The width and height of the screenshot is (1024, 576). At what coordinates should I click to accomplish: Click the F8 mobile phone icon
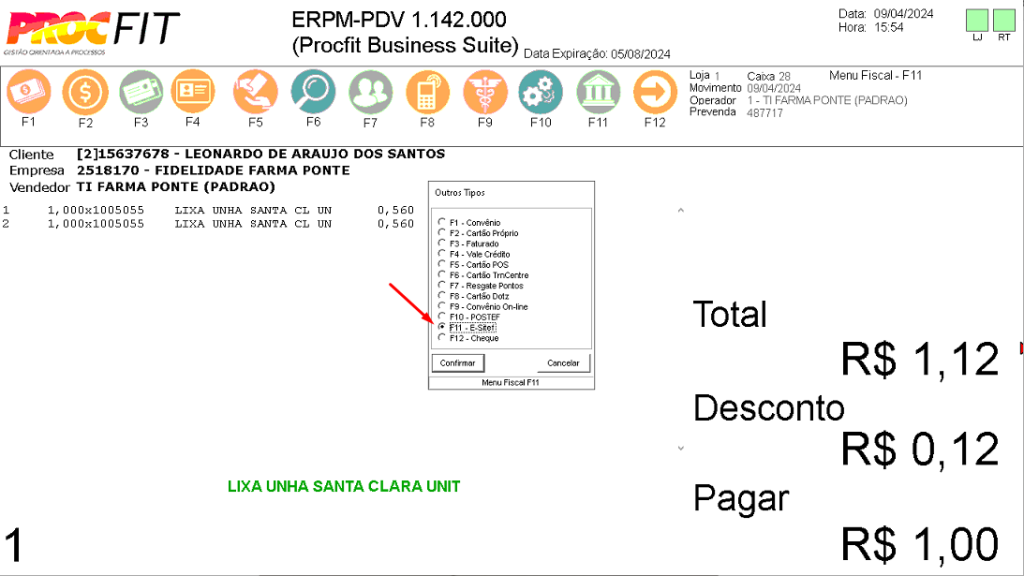428,92
